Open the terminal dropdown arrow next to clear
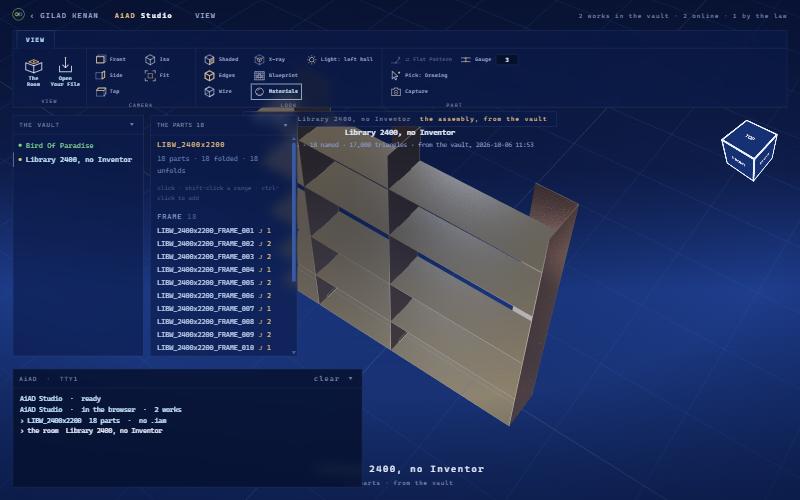 (351, 379)
